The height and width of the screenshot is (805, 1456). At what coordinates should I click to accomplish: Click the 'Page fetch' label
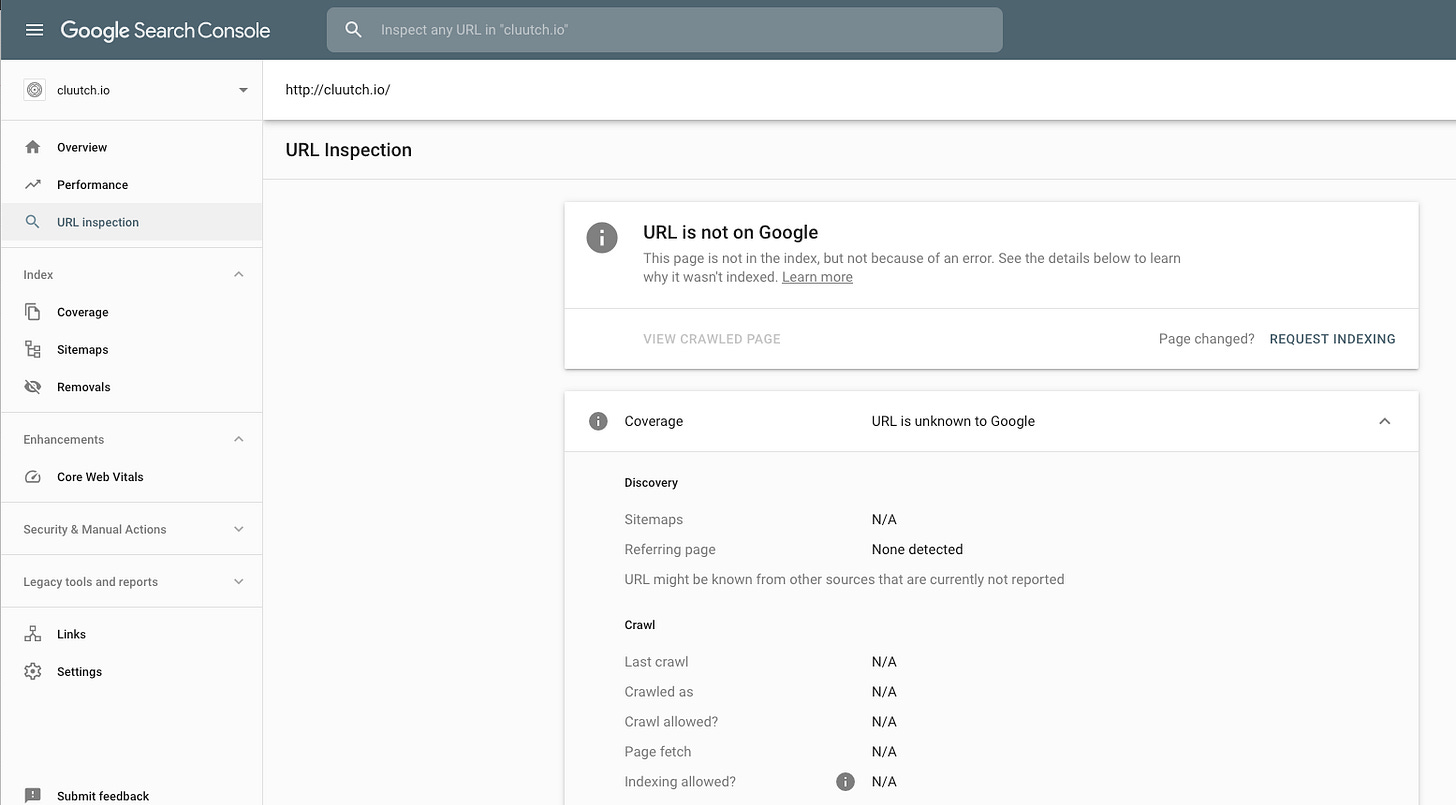[658, 752]
